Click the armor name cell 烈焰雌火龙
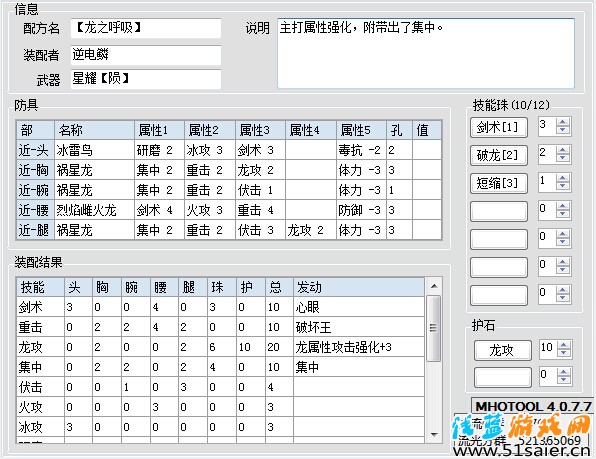Image resolution: width=596 pixels, height=459 pixels. 94,210
